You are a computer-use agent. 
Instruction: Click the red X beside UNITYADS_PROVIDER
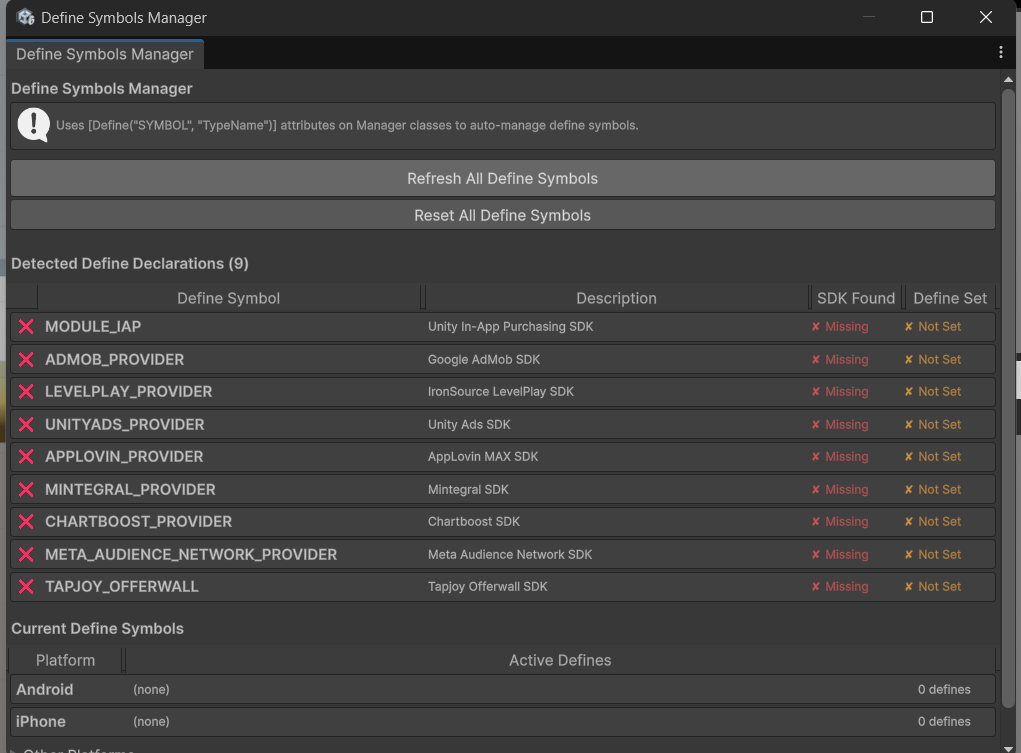[26, 424]
